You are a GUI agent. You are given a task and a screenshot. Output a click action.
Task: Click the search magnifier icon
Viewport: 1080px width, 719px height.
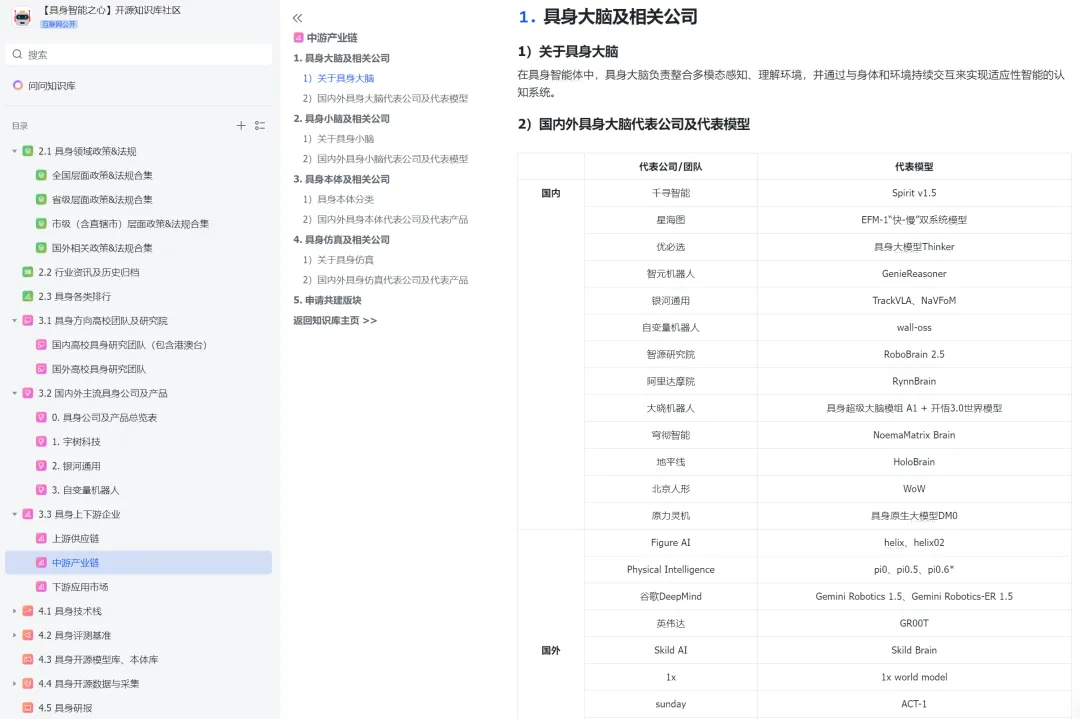point(17,54)
